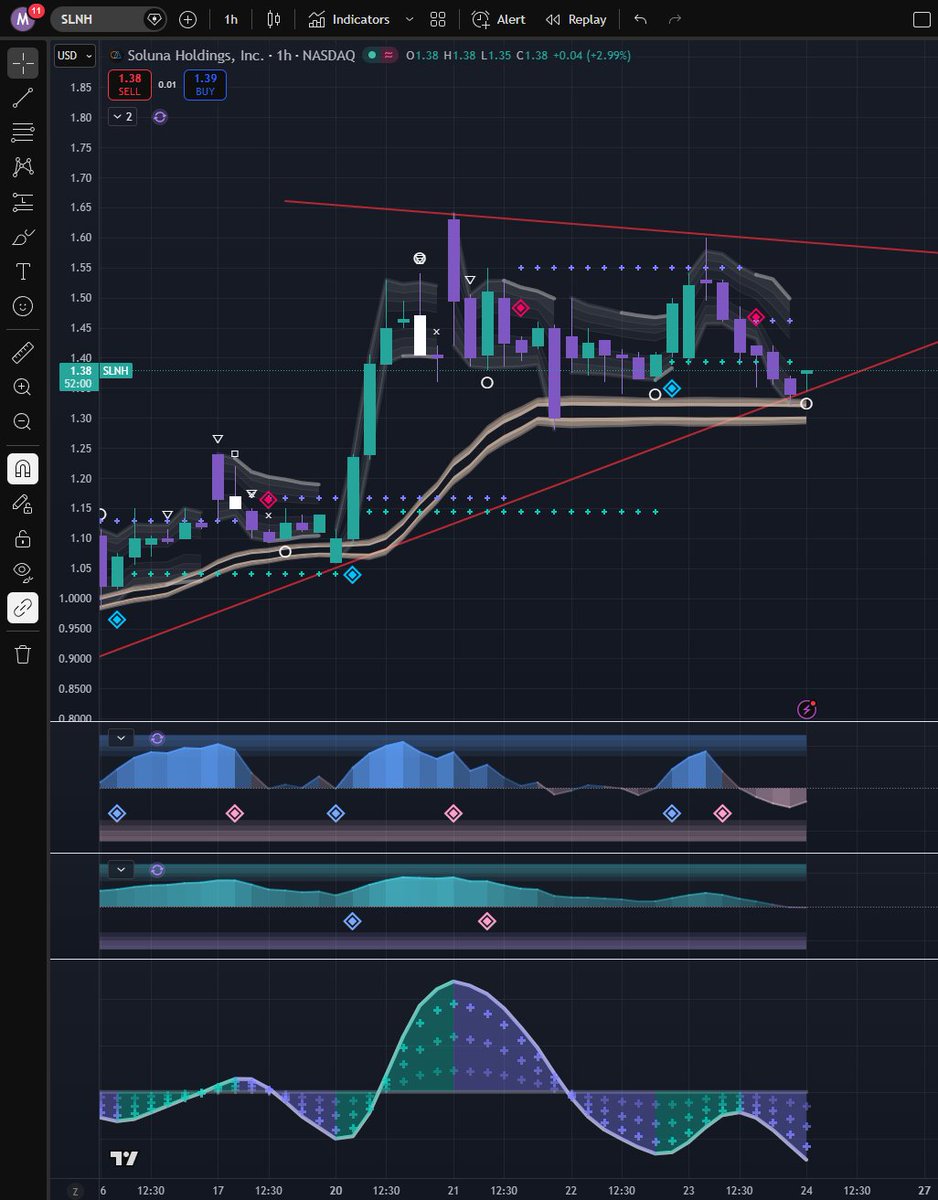Click the lower red ascending trendline
This screenshot has height=1200, width=938.
tap(519, 498)
